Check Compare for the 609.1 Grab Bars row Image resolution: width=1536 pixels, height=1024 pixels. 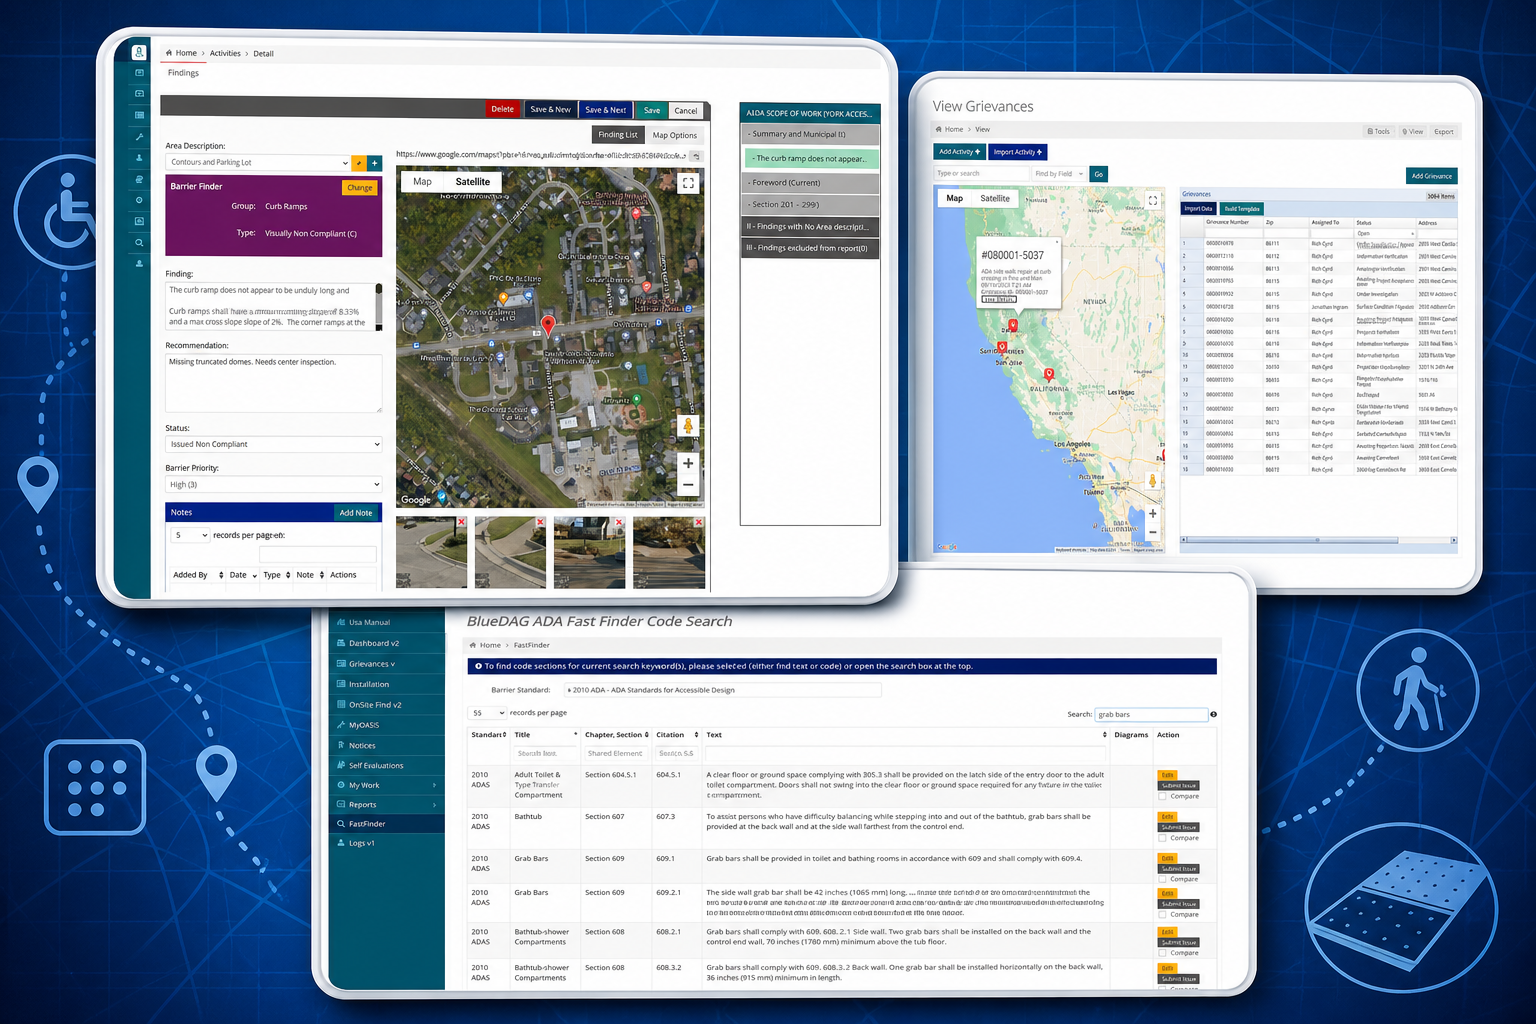[1162, 879]
